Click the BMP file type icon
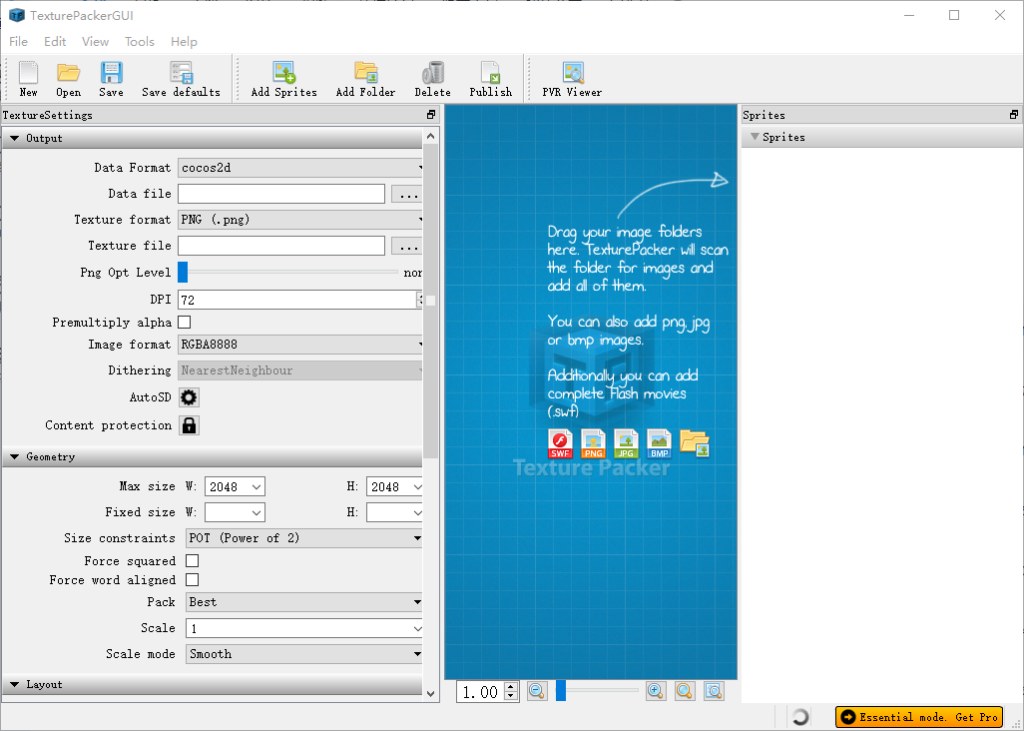1024x731 pixels. click(659, 444)
